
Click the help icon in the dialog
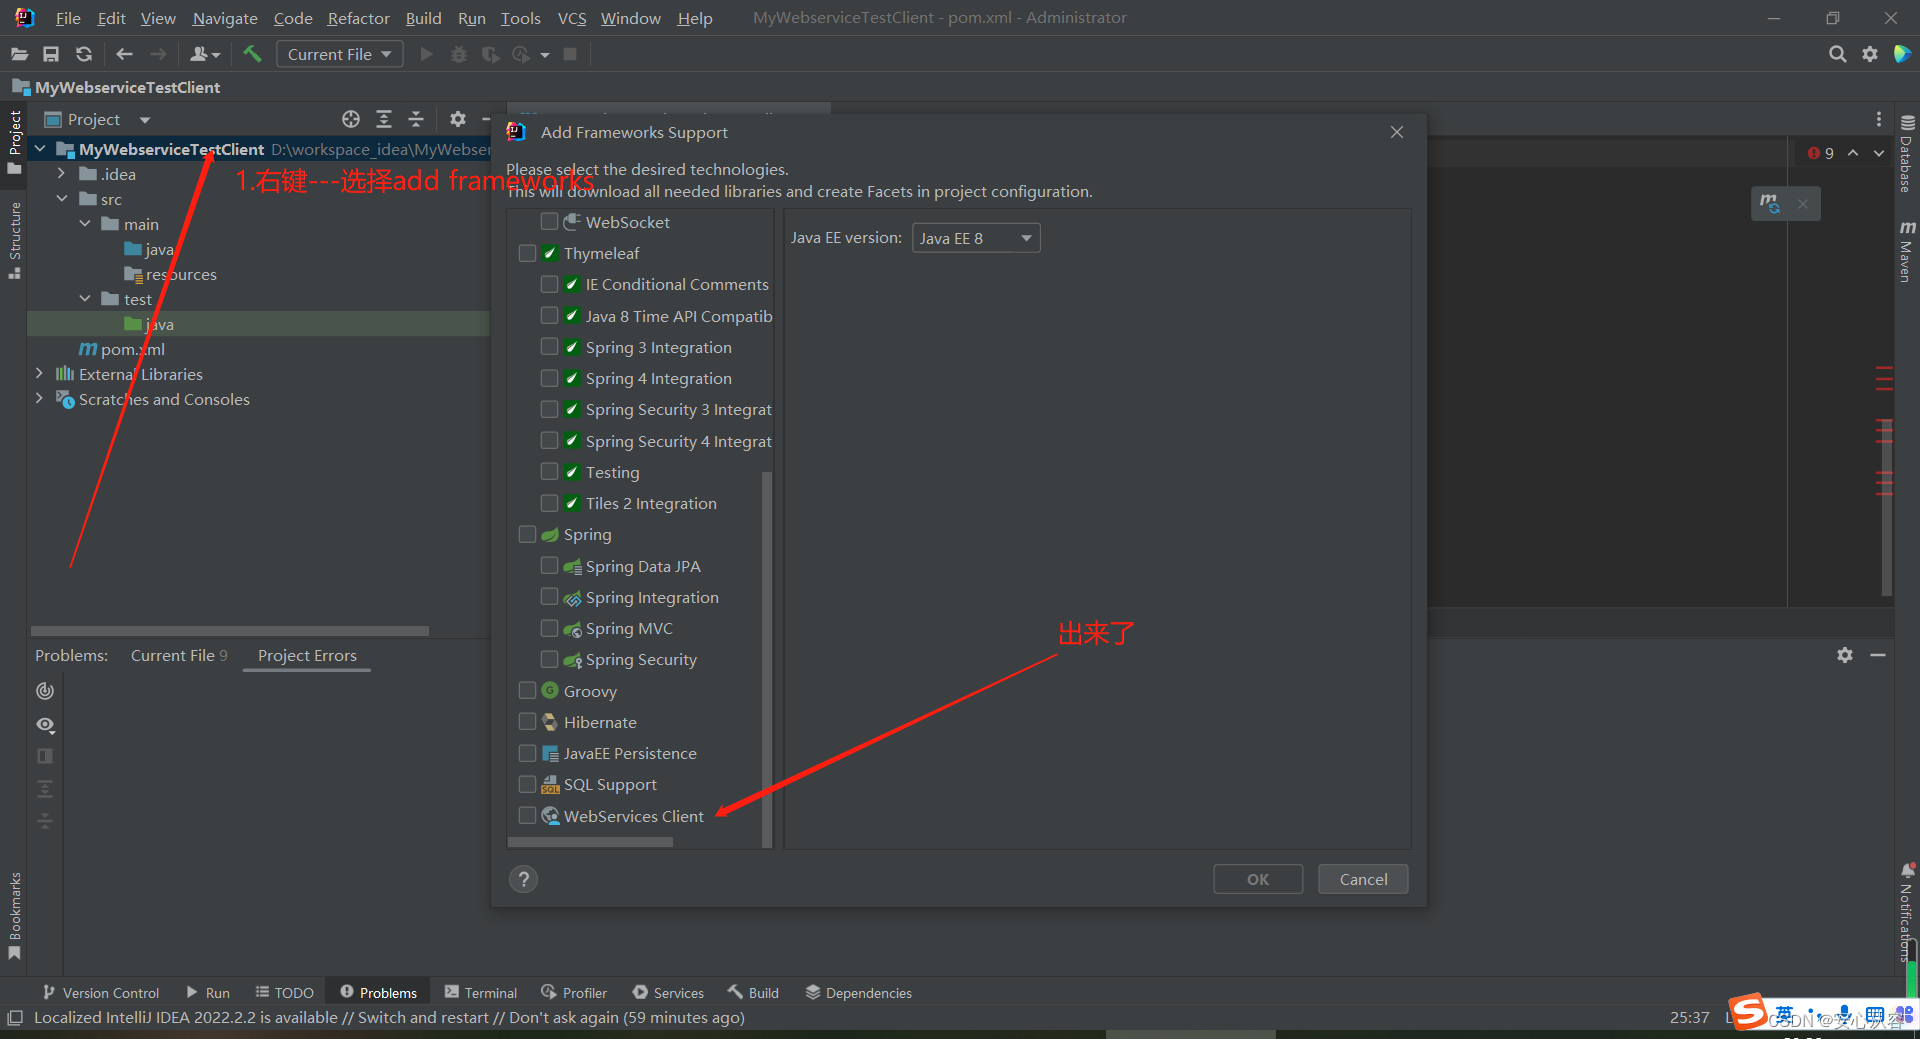click(x=523, y=879)
